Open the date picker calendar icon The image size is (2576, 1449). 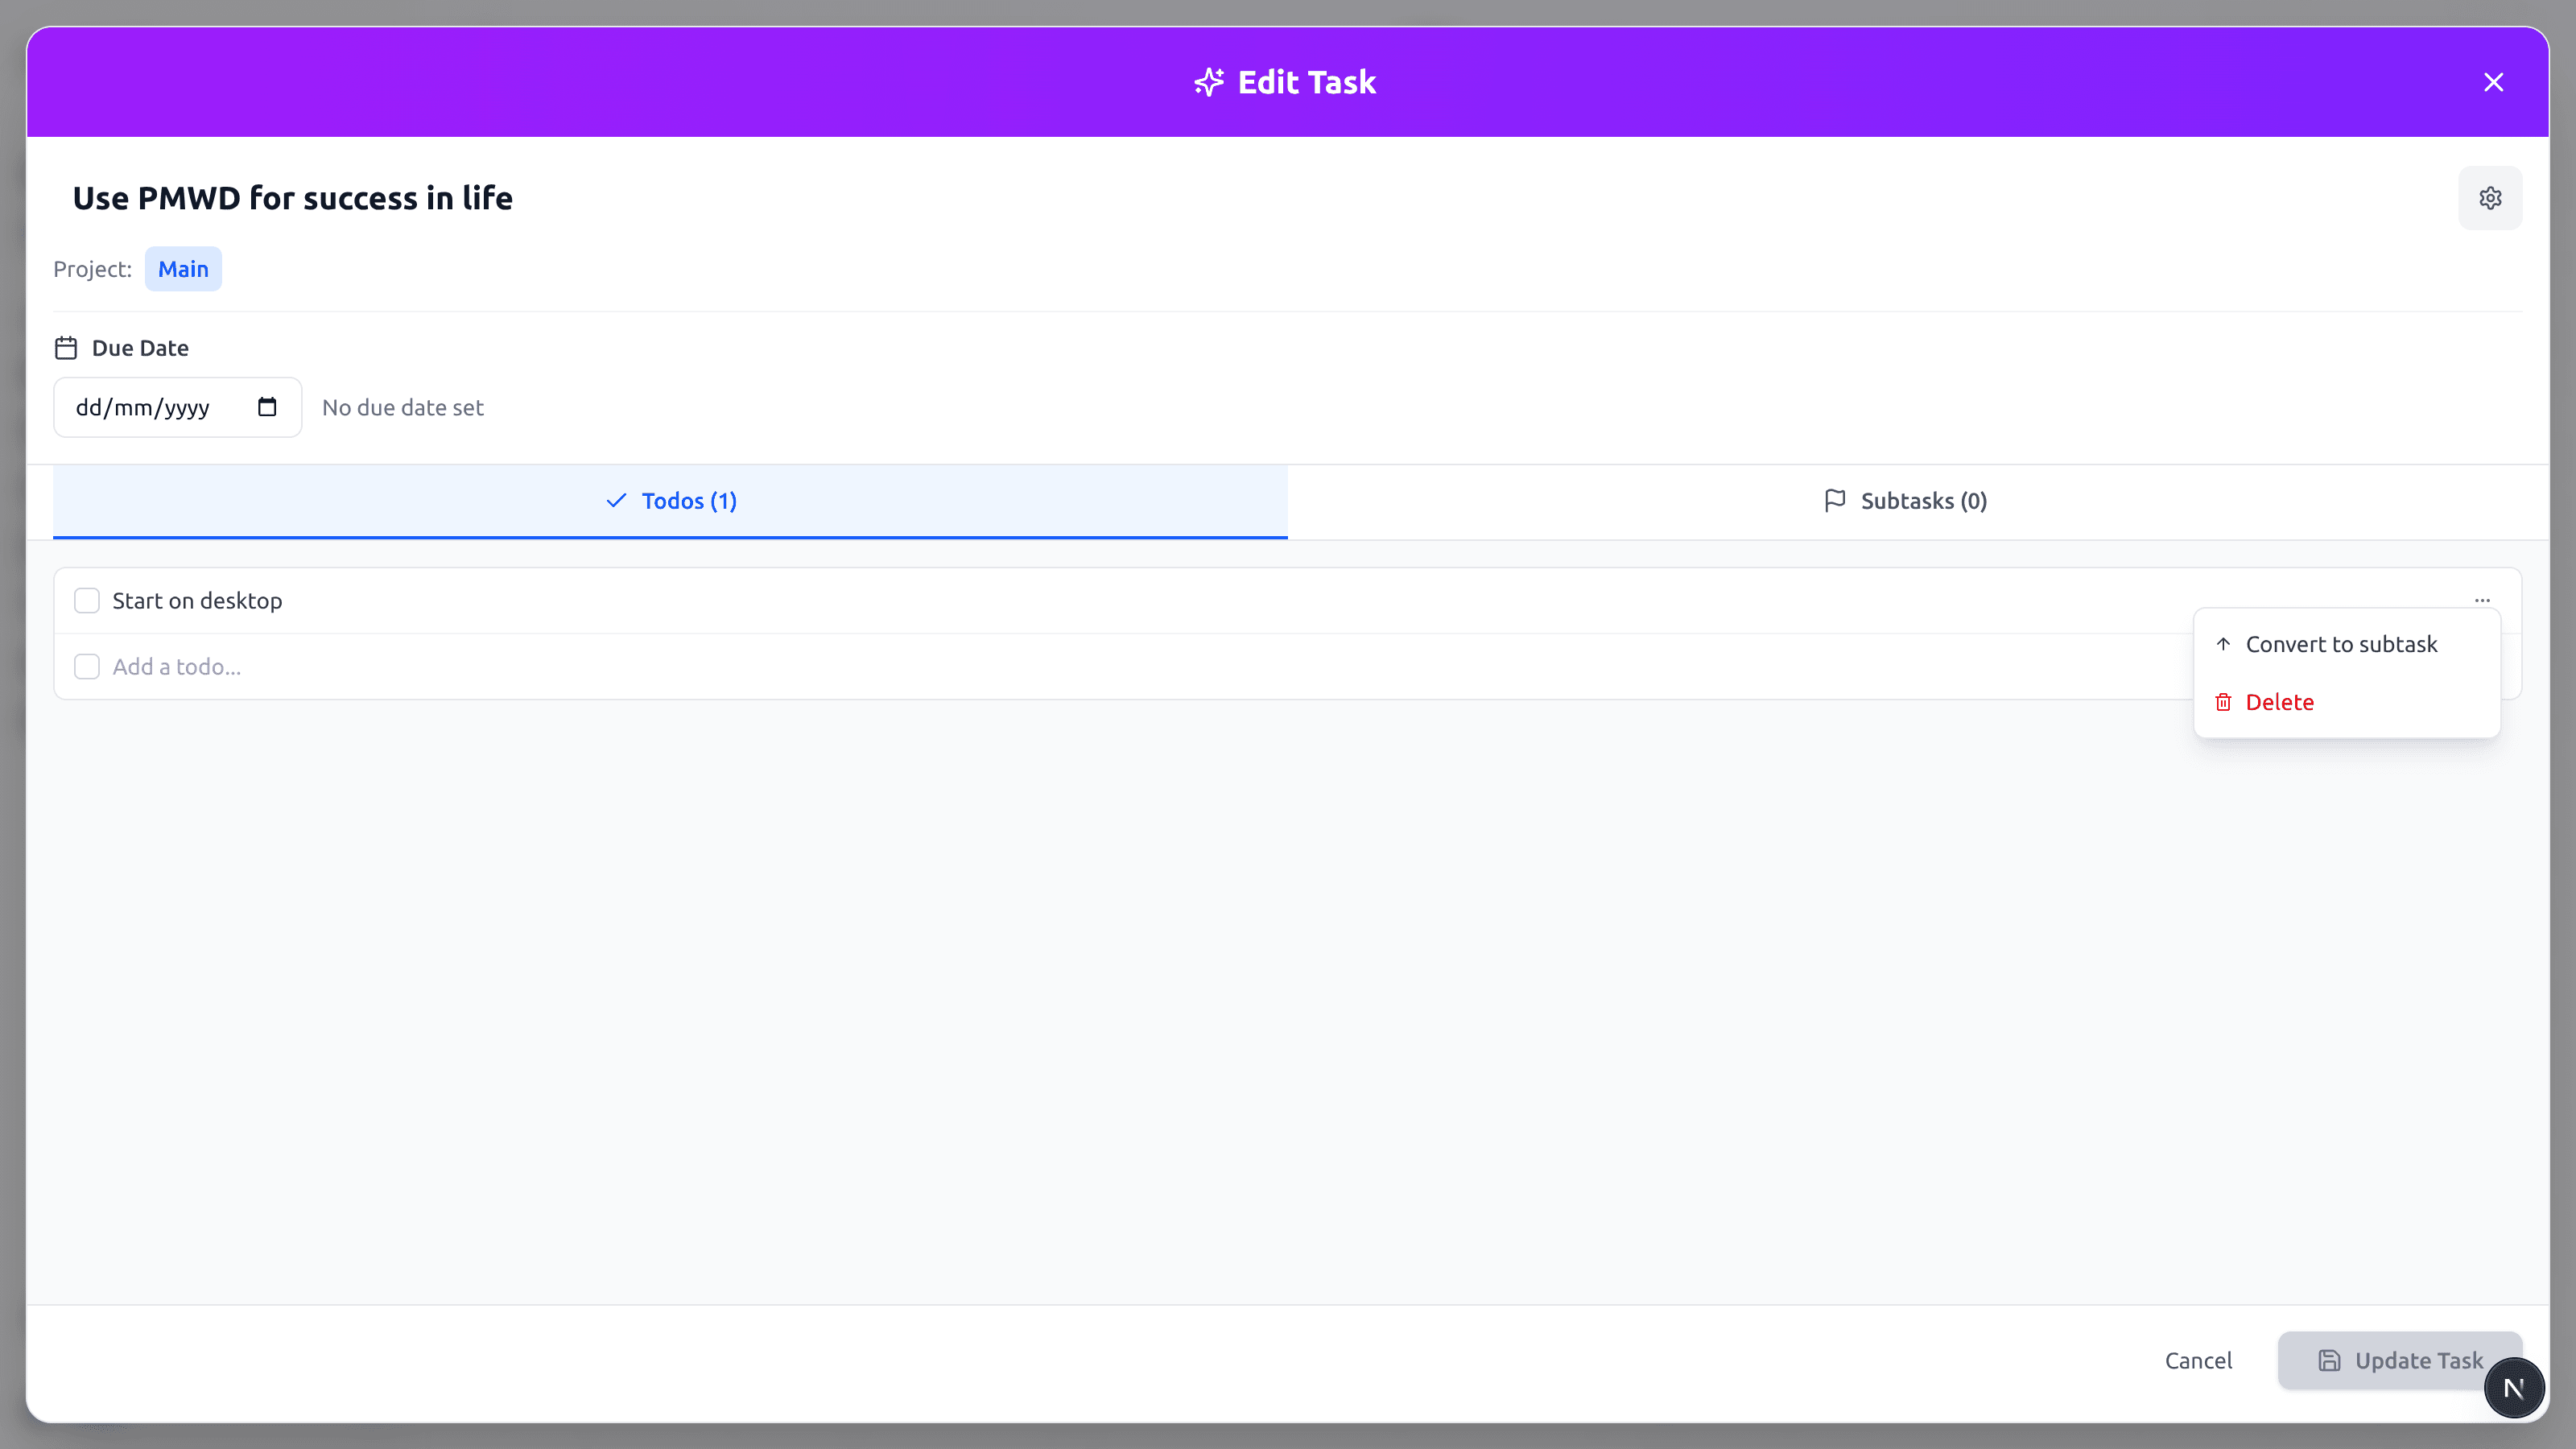(267, 407)
